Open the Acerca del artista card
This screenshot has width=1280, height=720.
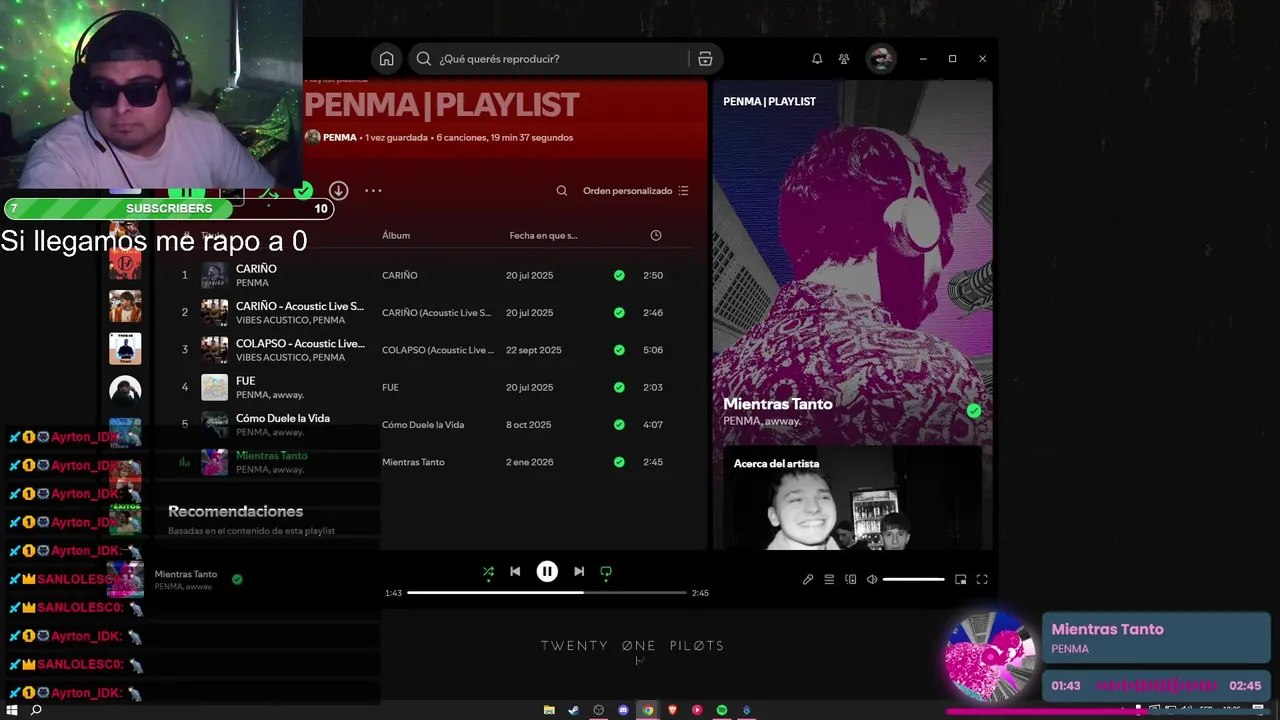853,498
